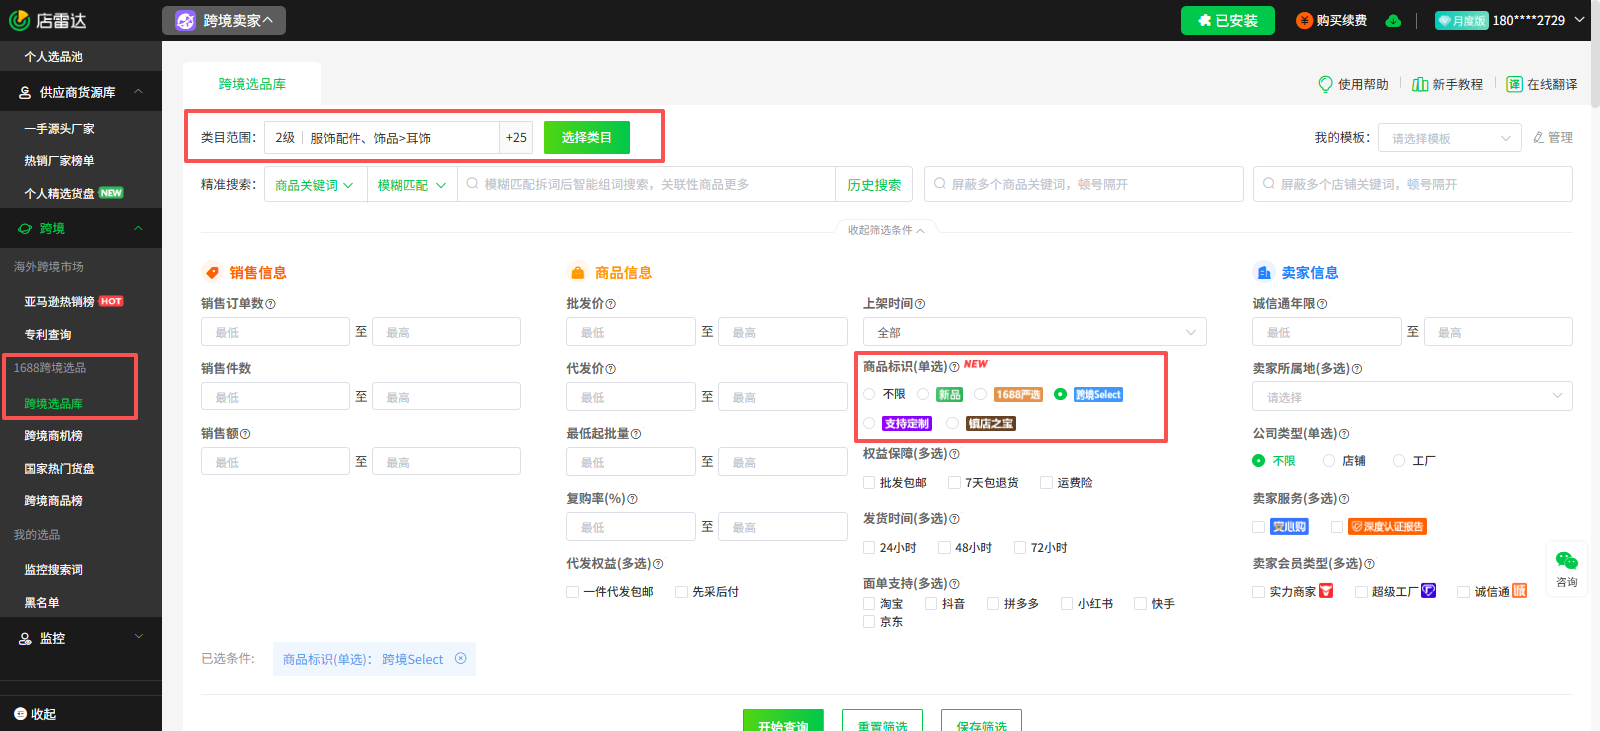Enable the 7天包退货 checkbox
Image resolution: width=1600 pixels, height=731 pixels.
tap(955, 483)
